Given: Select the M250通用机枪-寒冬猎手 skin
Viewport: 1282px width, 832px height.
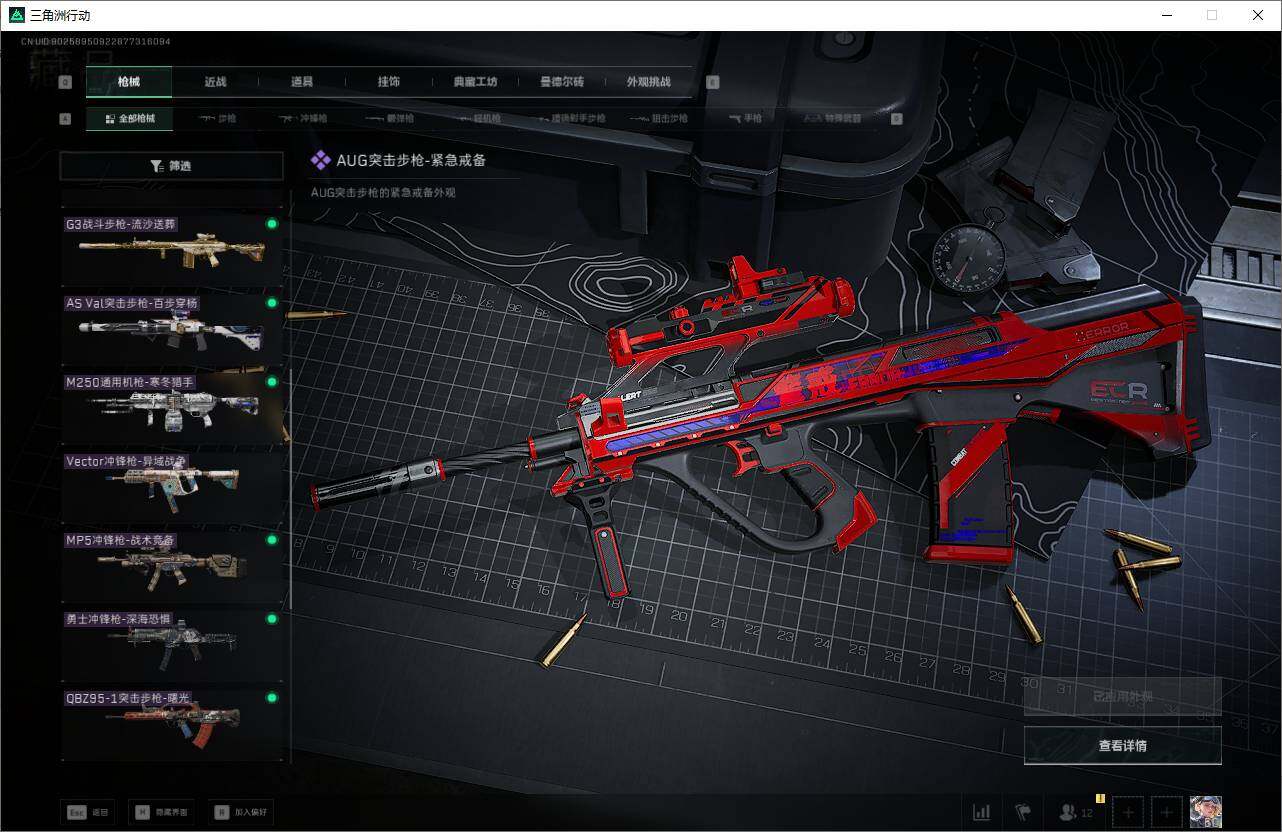Looking at the screenshot, I should 173,407.
